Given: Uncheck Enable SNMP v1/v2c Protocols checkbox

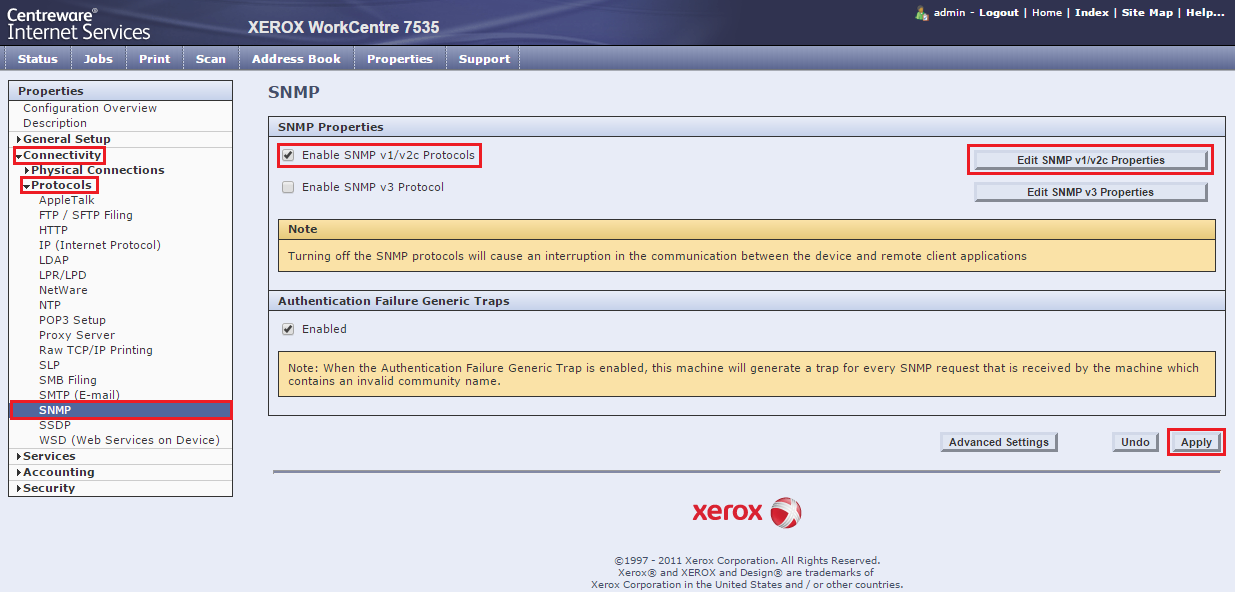Looking at the screenshot, I should coord(288,156).
